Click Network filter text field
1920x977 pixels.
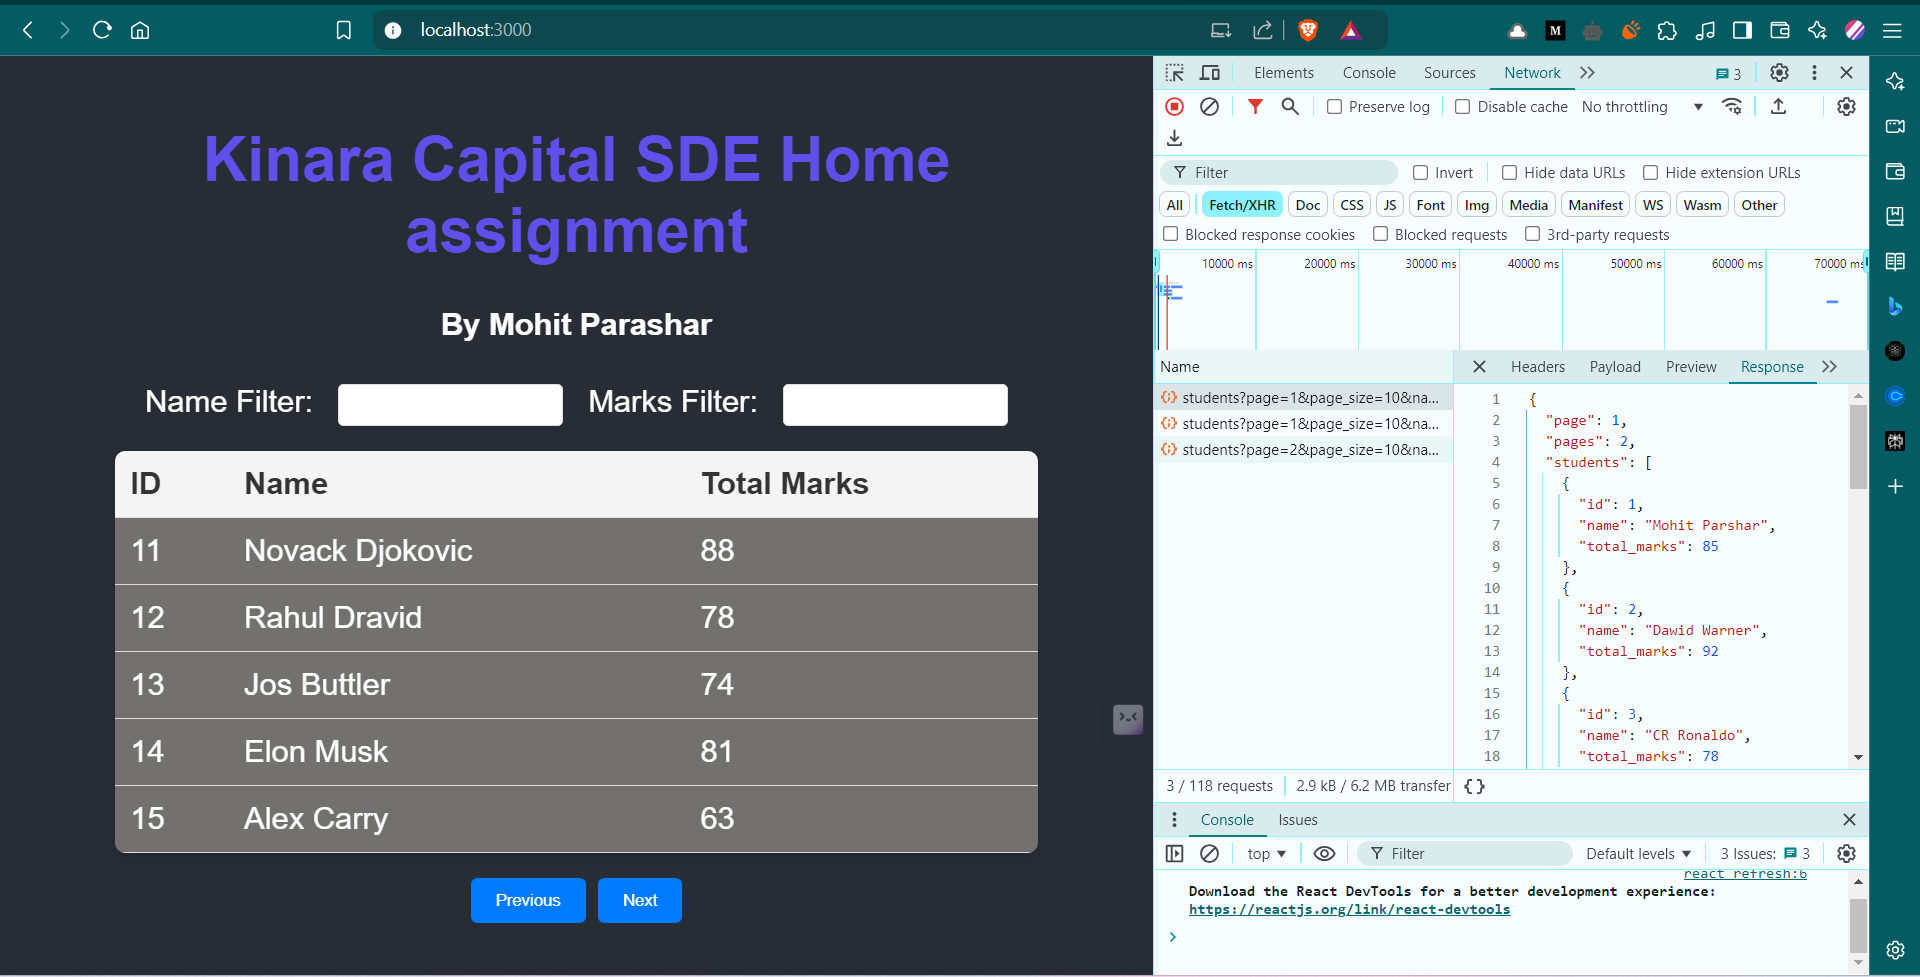click(x=1280, y=173)
